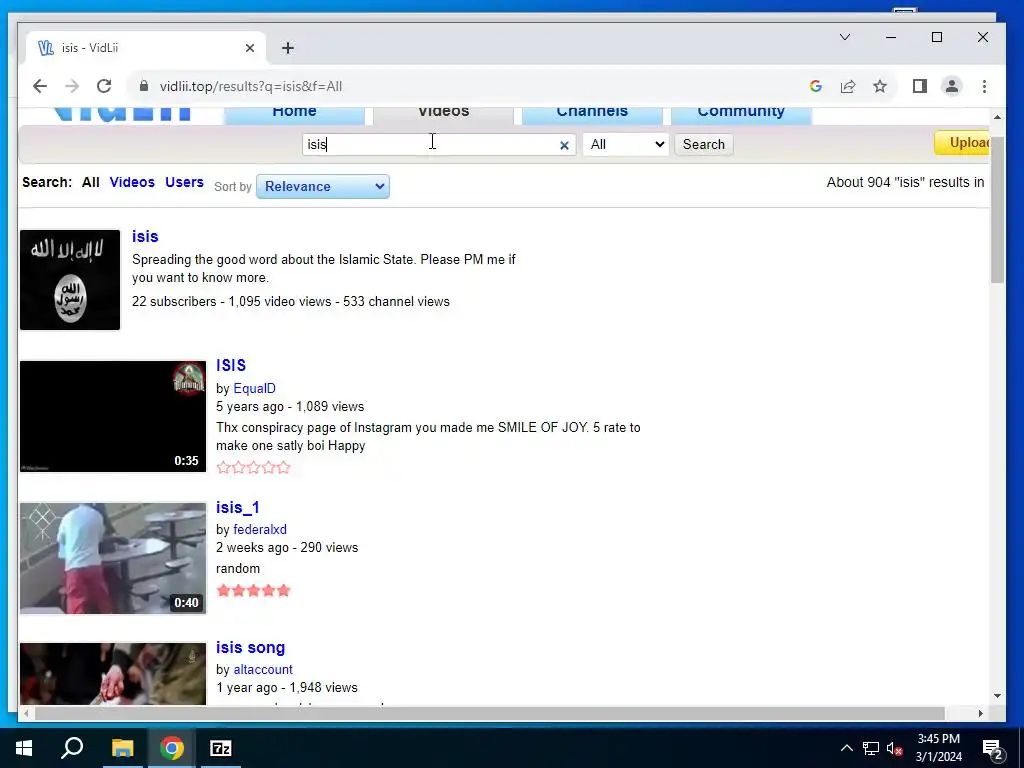Clear the search box with the X icon
Viewport: 1024px width, 768px height.
[564, 146]
